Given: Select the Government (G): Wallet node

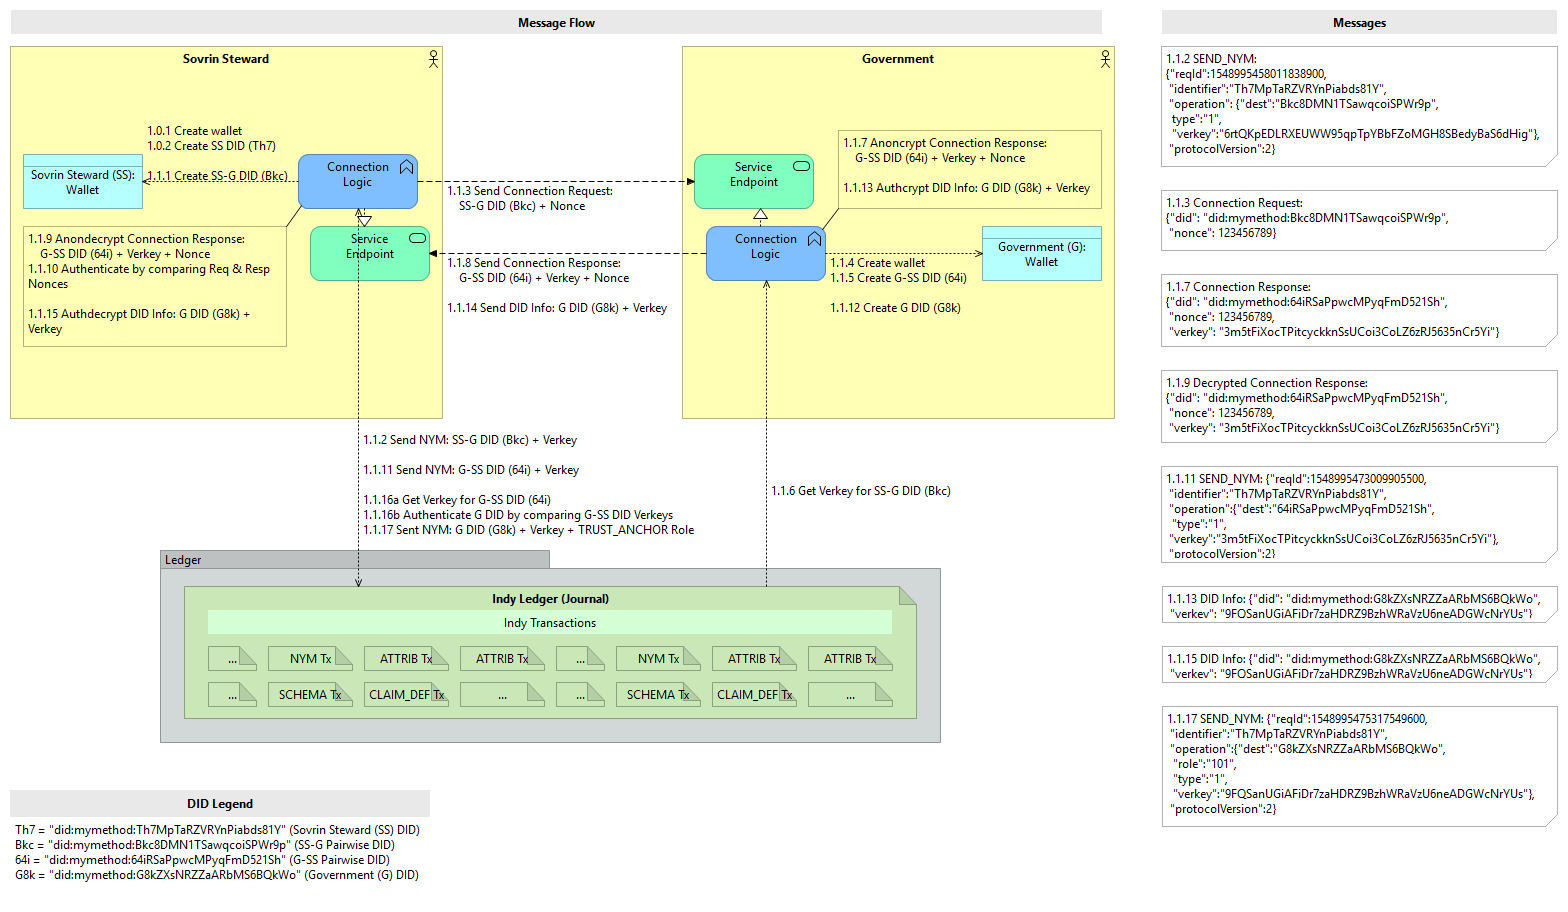Looking at the screenshot, I should click(1041, 254).
